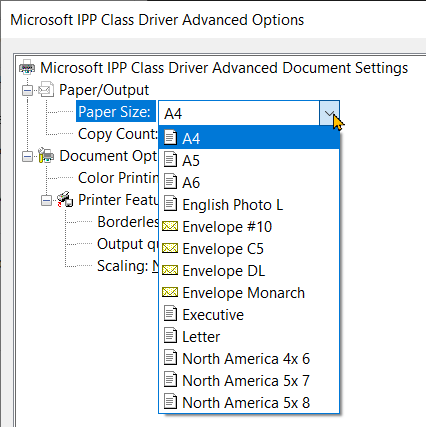Viewport: 426px width, 427px height.
Task: Collapse the Document Options tree node
Action: (28, 156)
